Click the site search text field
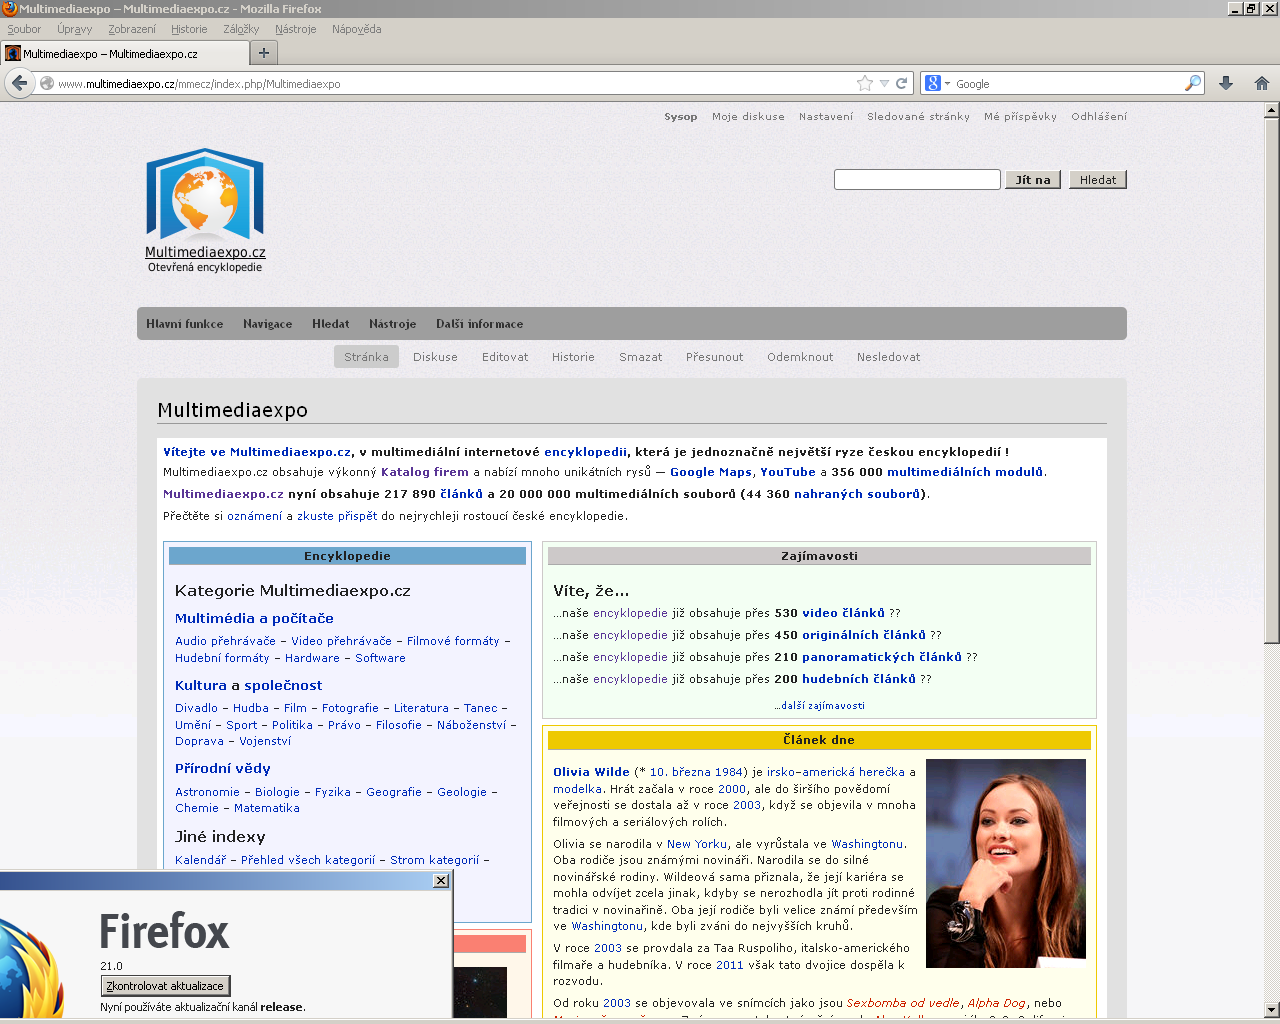Screen dimensions: 1280x1024 pos(917,180)
